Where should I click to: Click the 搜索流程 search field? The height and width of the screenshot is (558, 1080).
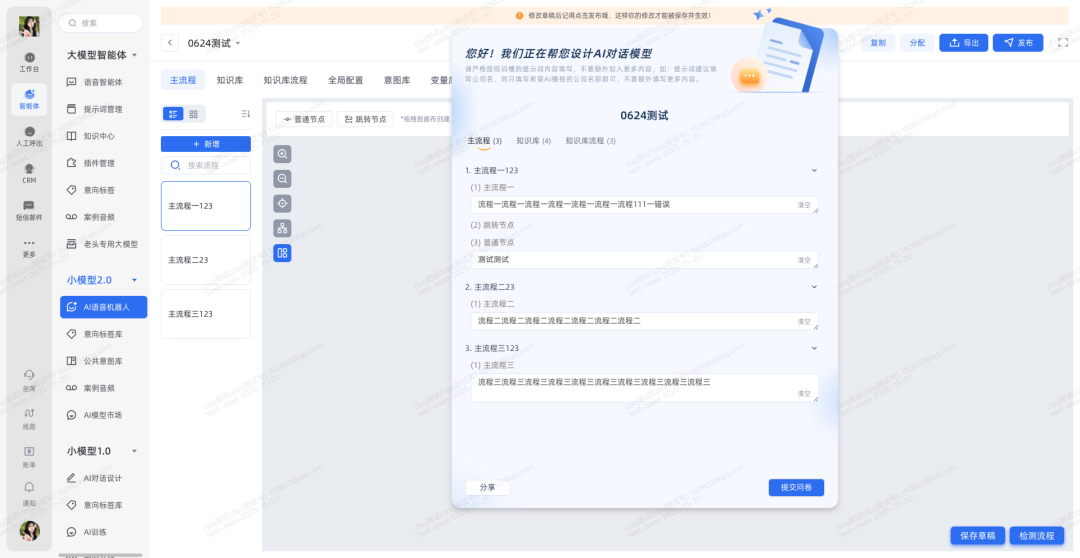coord(210,165)
